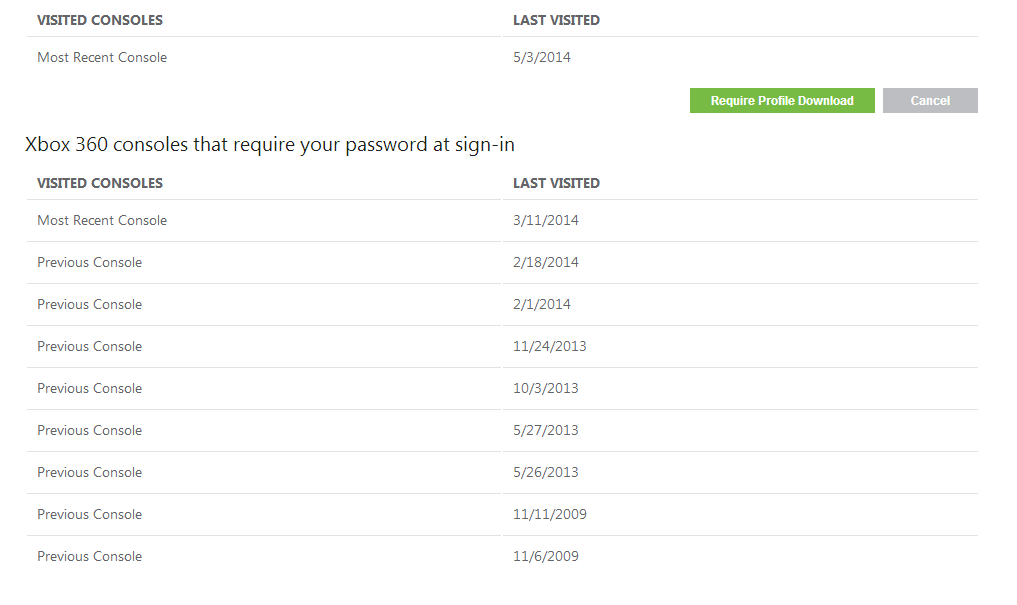
Task: Click the 10/3/2013 date entry
Action: click(545, 389)
